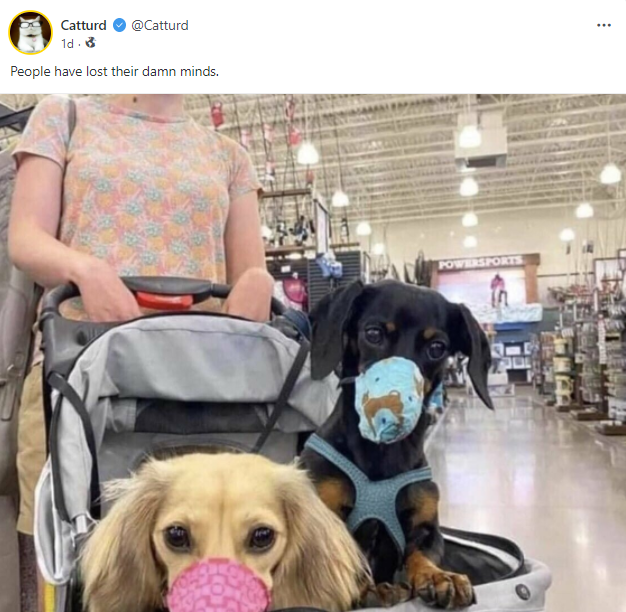Image resolution: width=626 pixels, height=612 pixels.
Task: Click the Catturd cat profile avatar
Action: [x=30, y=32]
